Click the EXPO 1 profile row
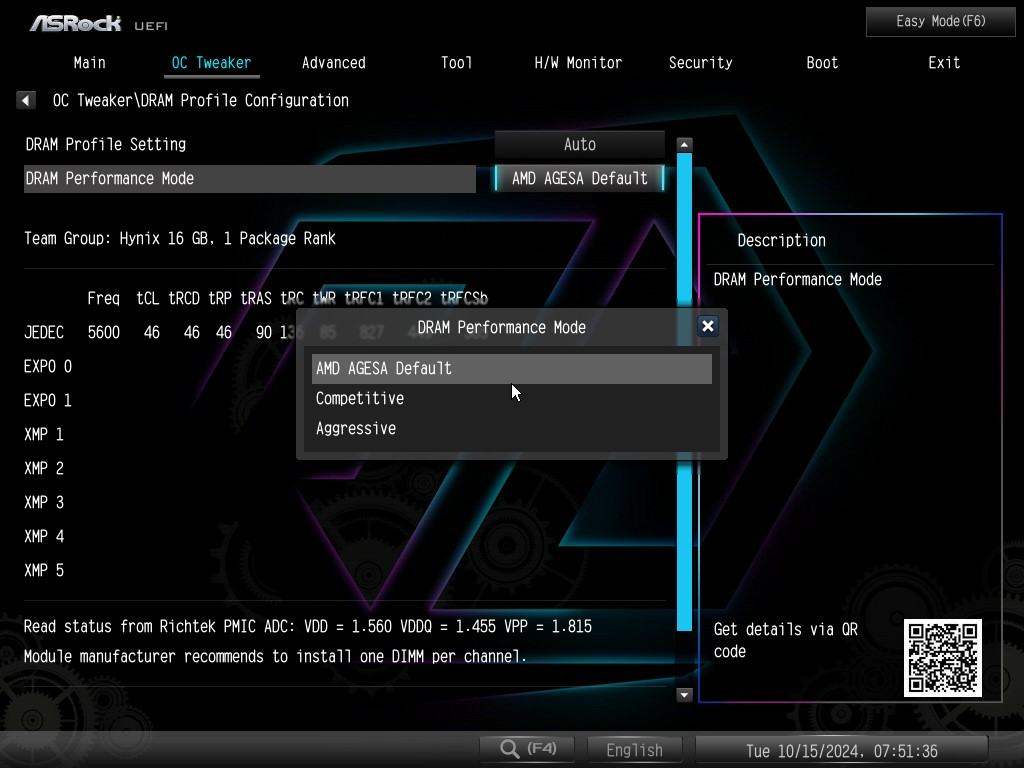The width and height of the screenshot is (1024, 768). 48,400
